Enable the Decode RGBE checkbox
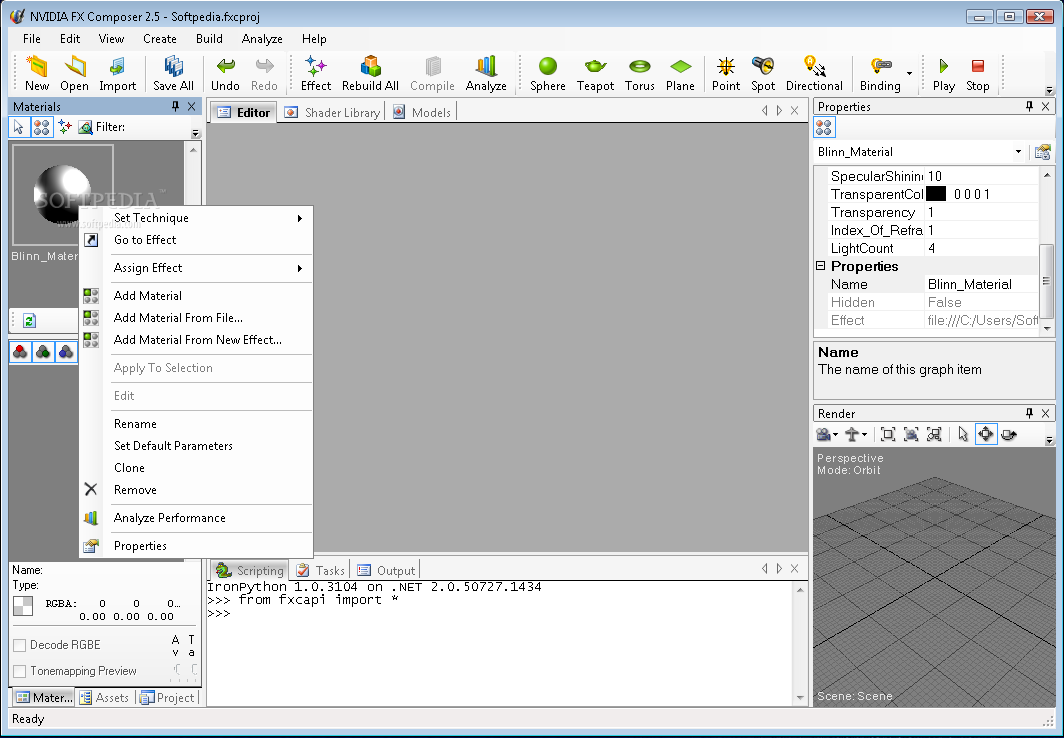 click(x=20, y=645)
